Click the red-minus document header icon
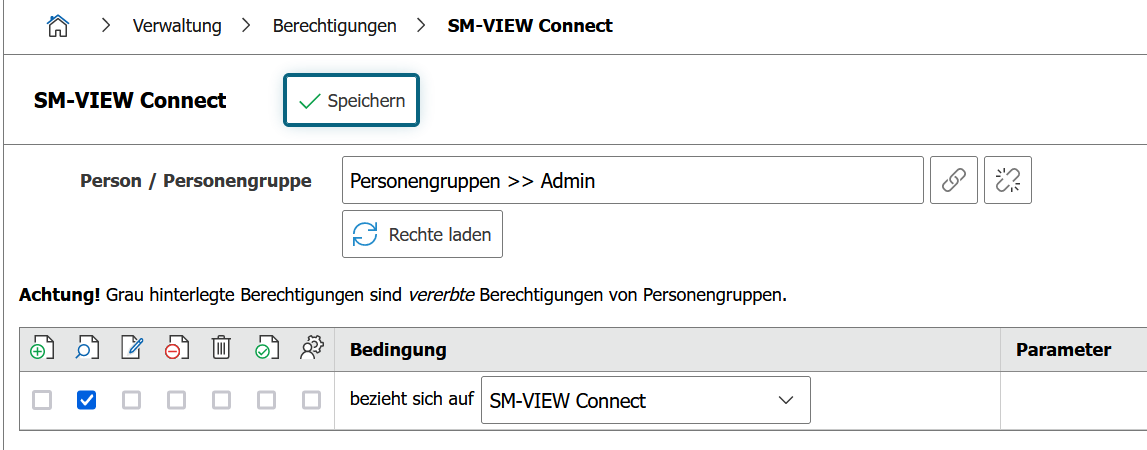1147x450 pixels. 176,349
